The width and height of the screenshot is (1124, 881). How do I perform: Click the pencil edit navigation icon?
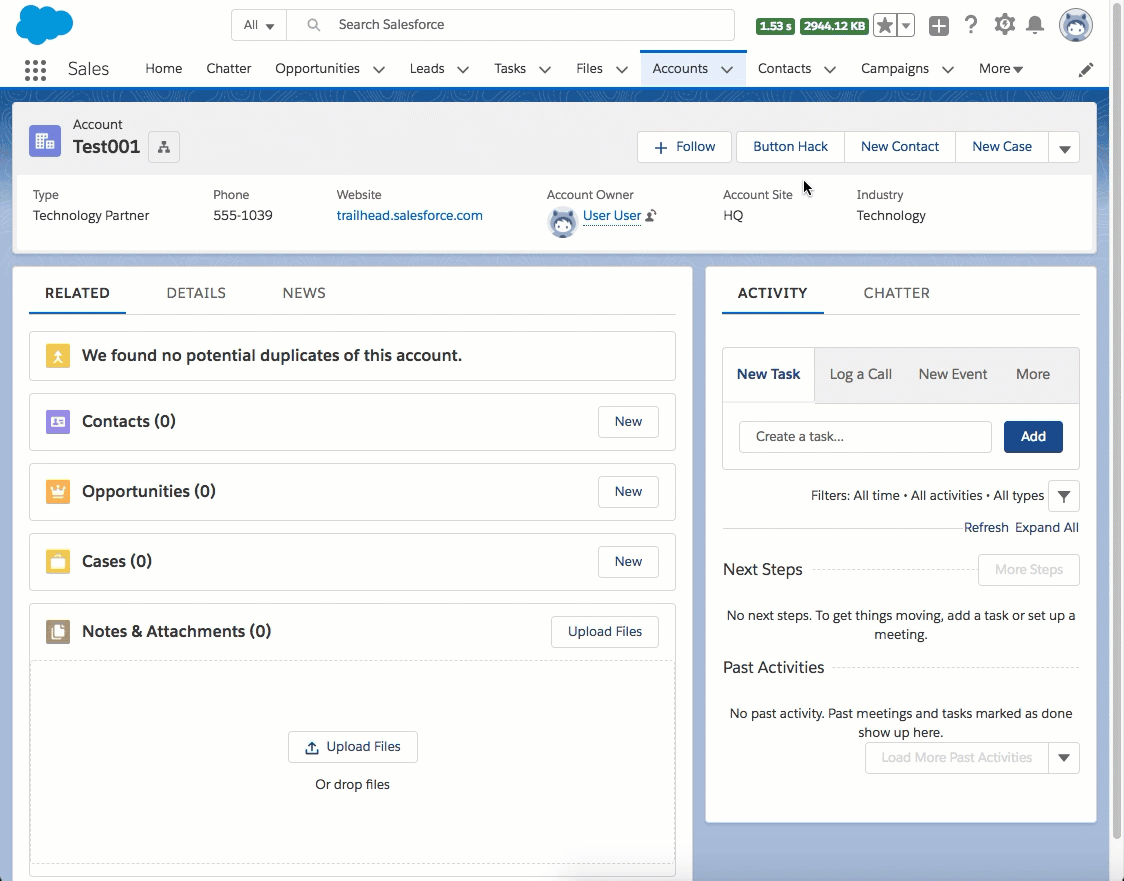pos(1086,70)
